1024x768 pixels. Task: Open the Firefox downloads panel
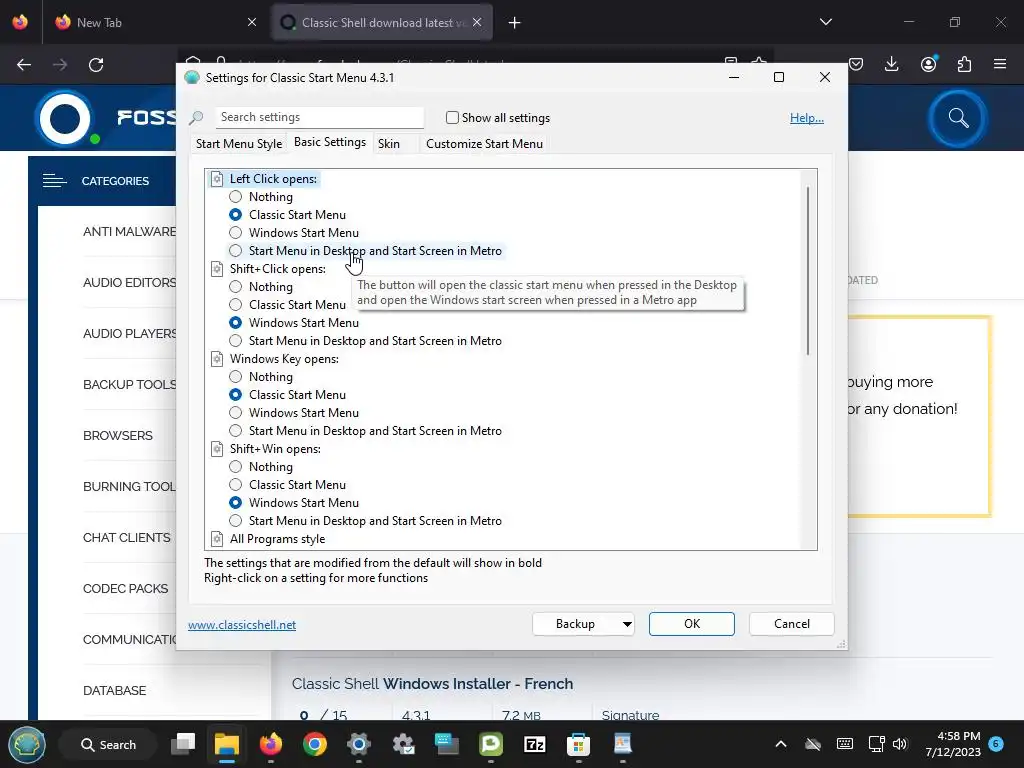891,64
